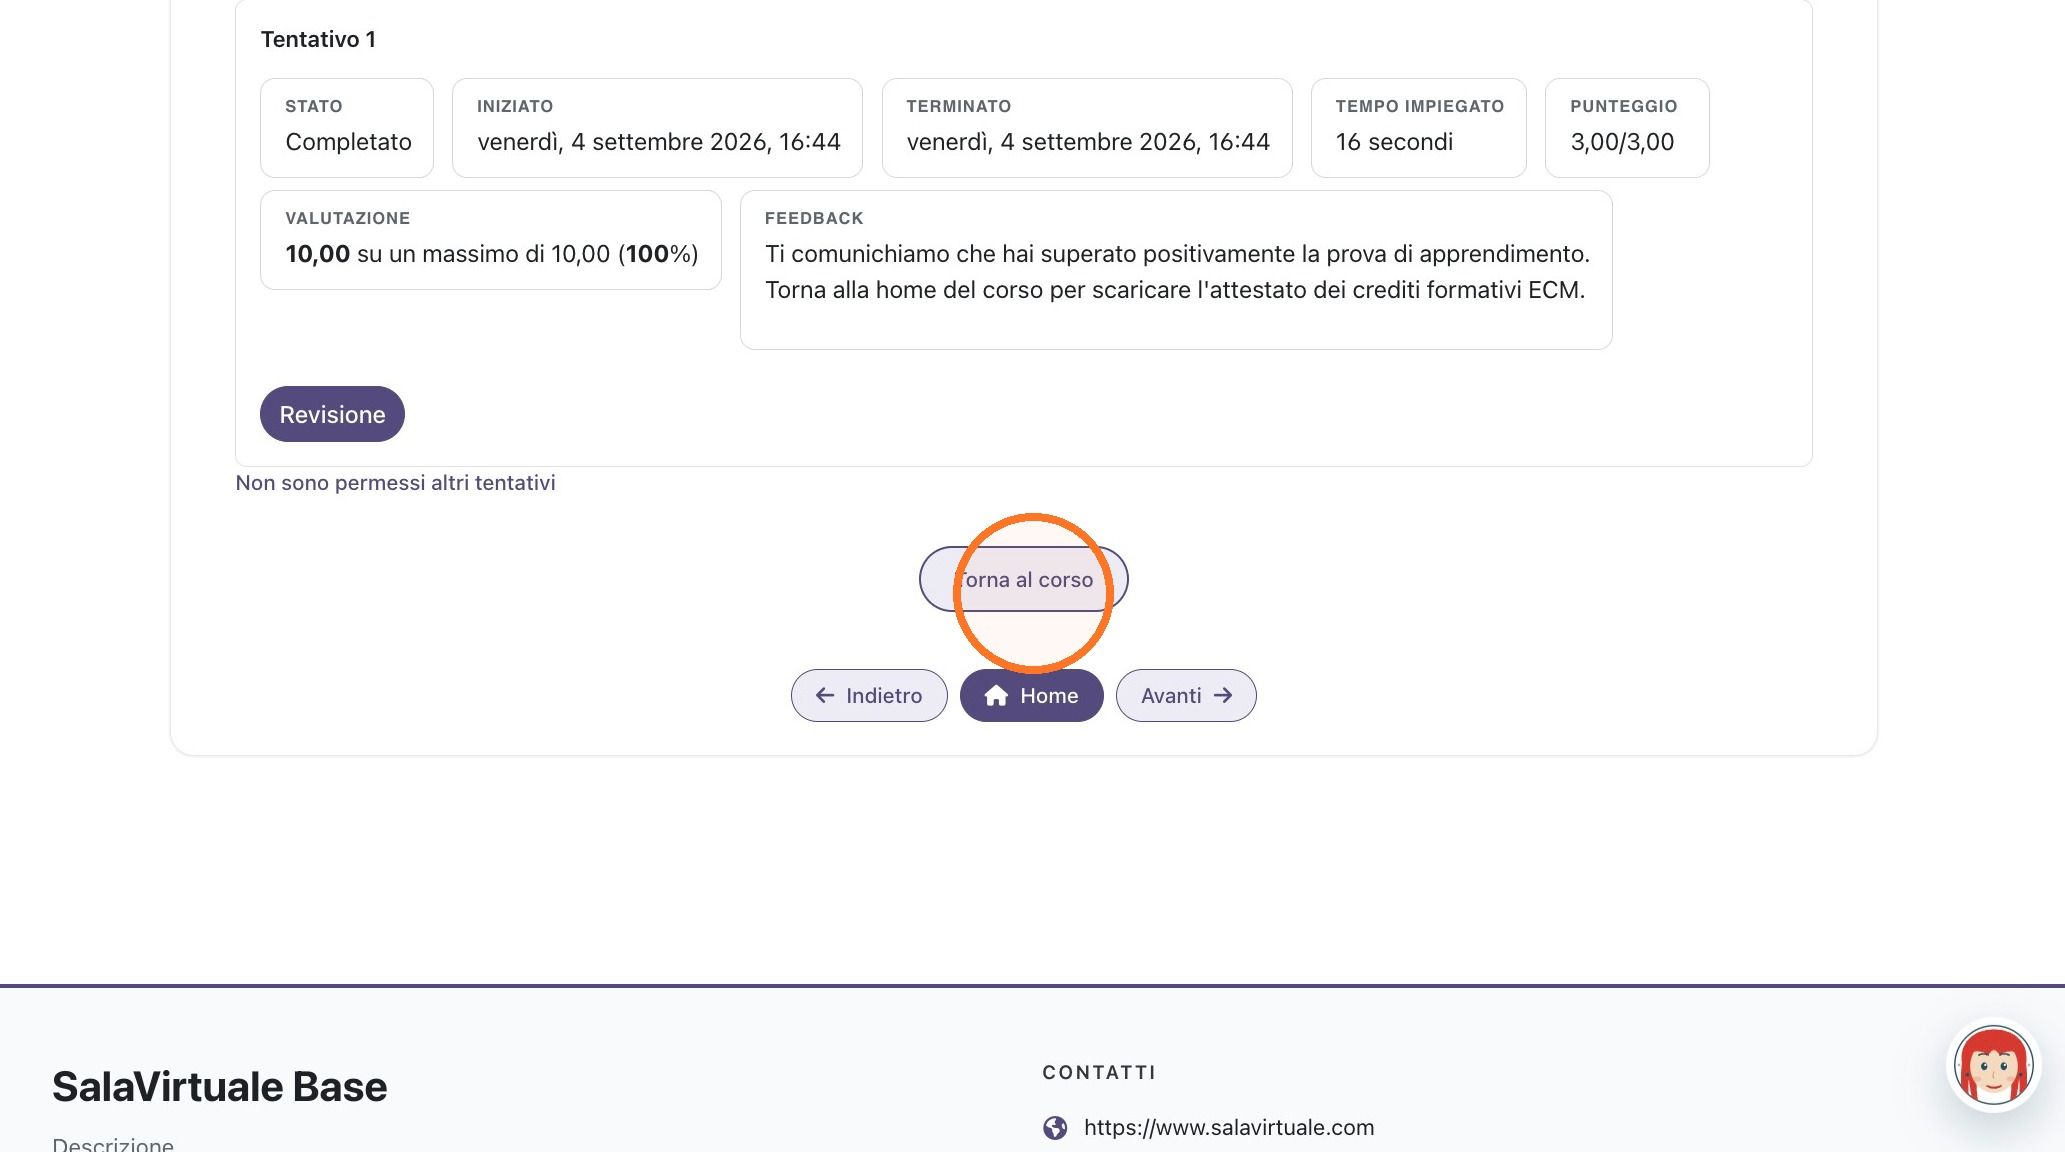Image resolution: width=2065 pixels, height=1152 pixels.
Task: Click the 16 secondi time value
Action: point(1394,142)
